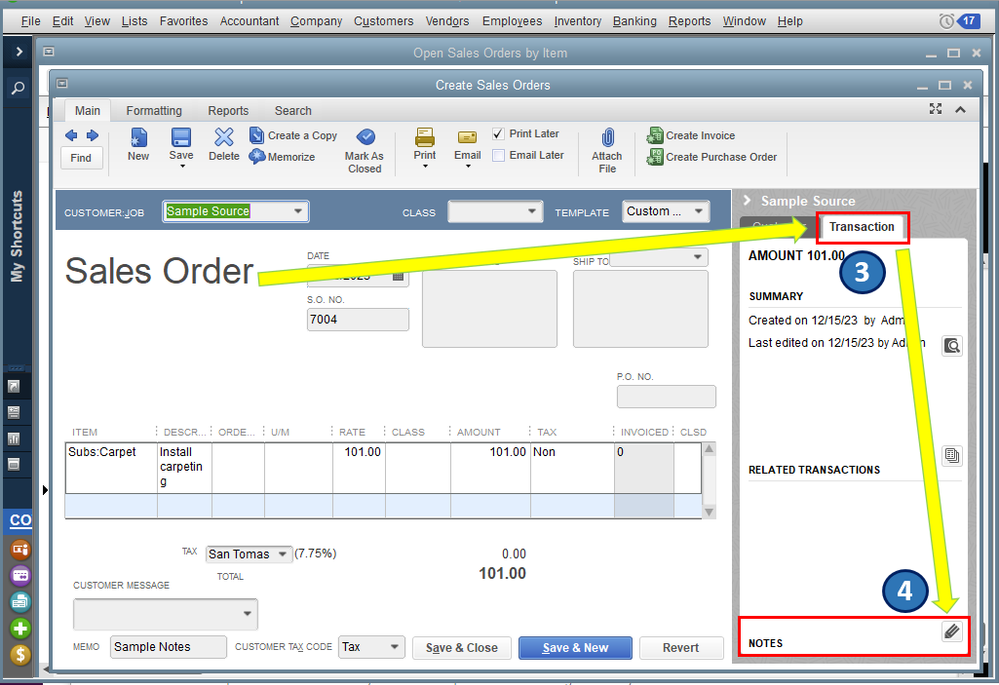Open the Ship To dropdown
999x685 pixels.
click(x=698, y=257)
